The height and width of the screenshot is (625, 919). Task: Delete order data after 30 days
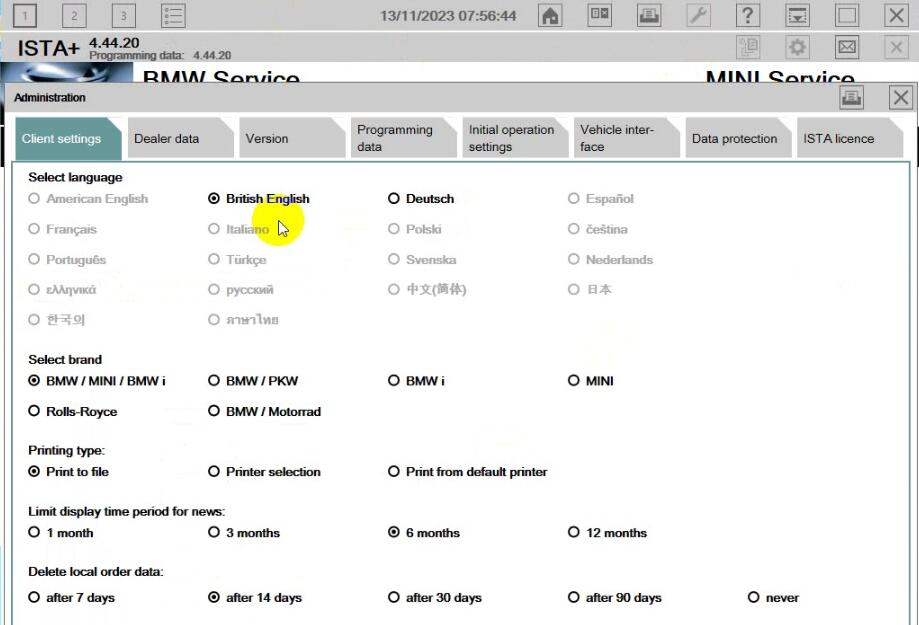click(435, 597)
